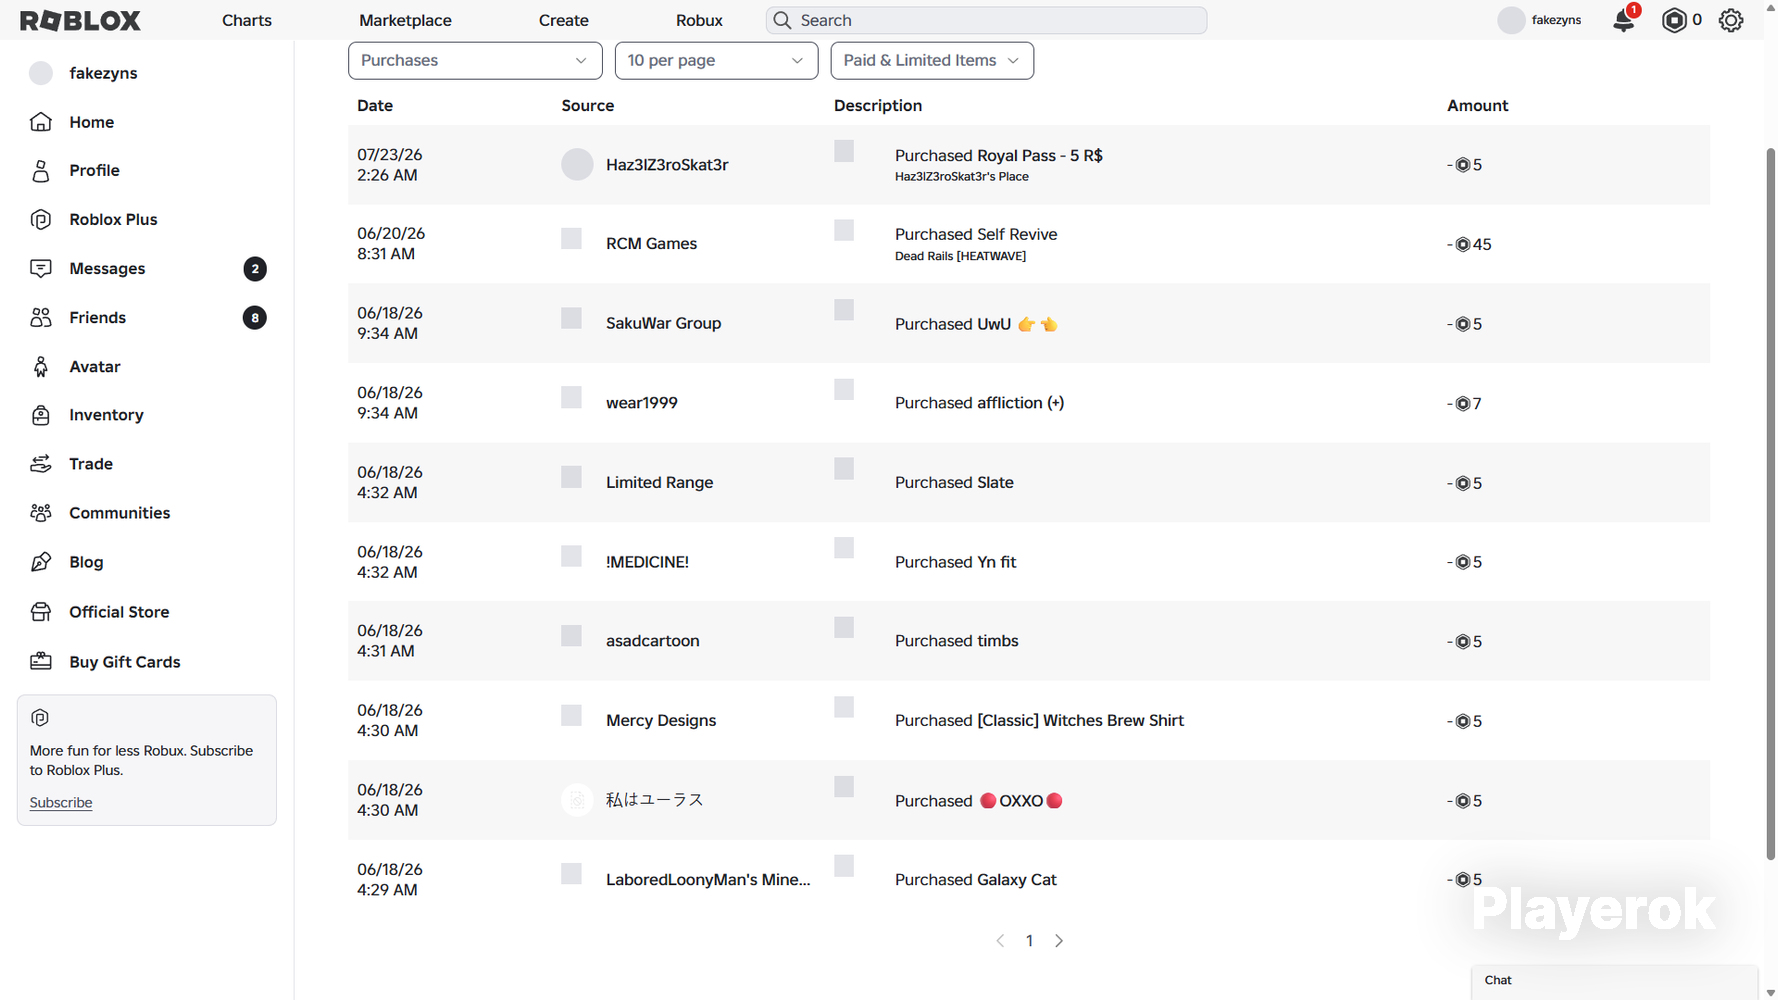Click the friends count badge 8
Screen dimensions: 1778x1000
click(x=255, y=318)
